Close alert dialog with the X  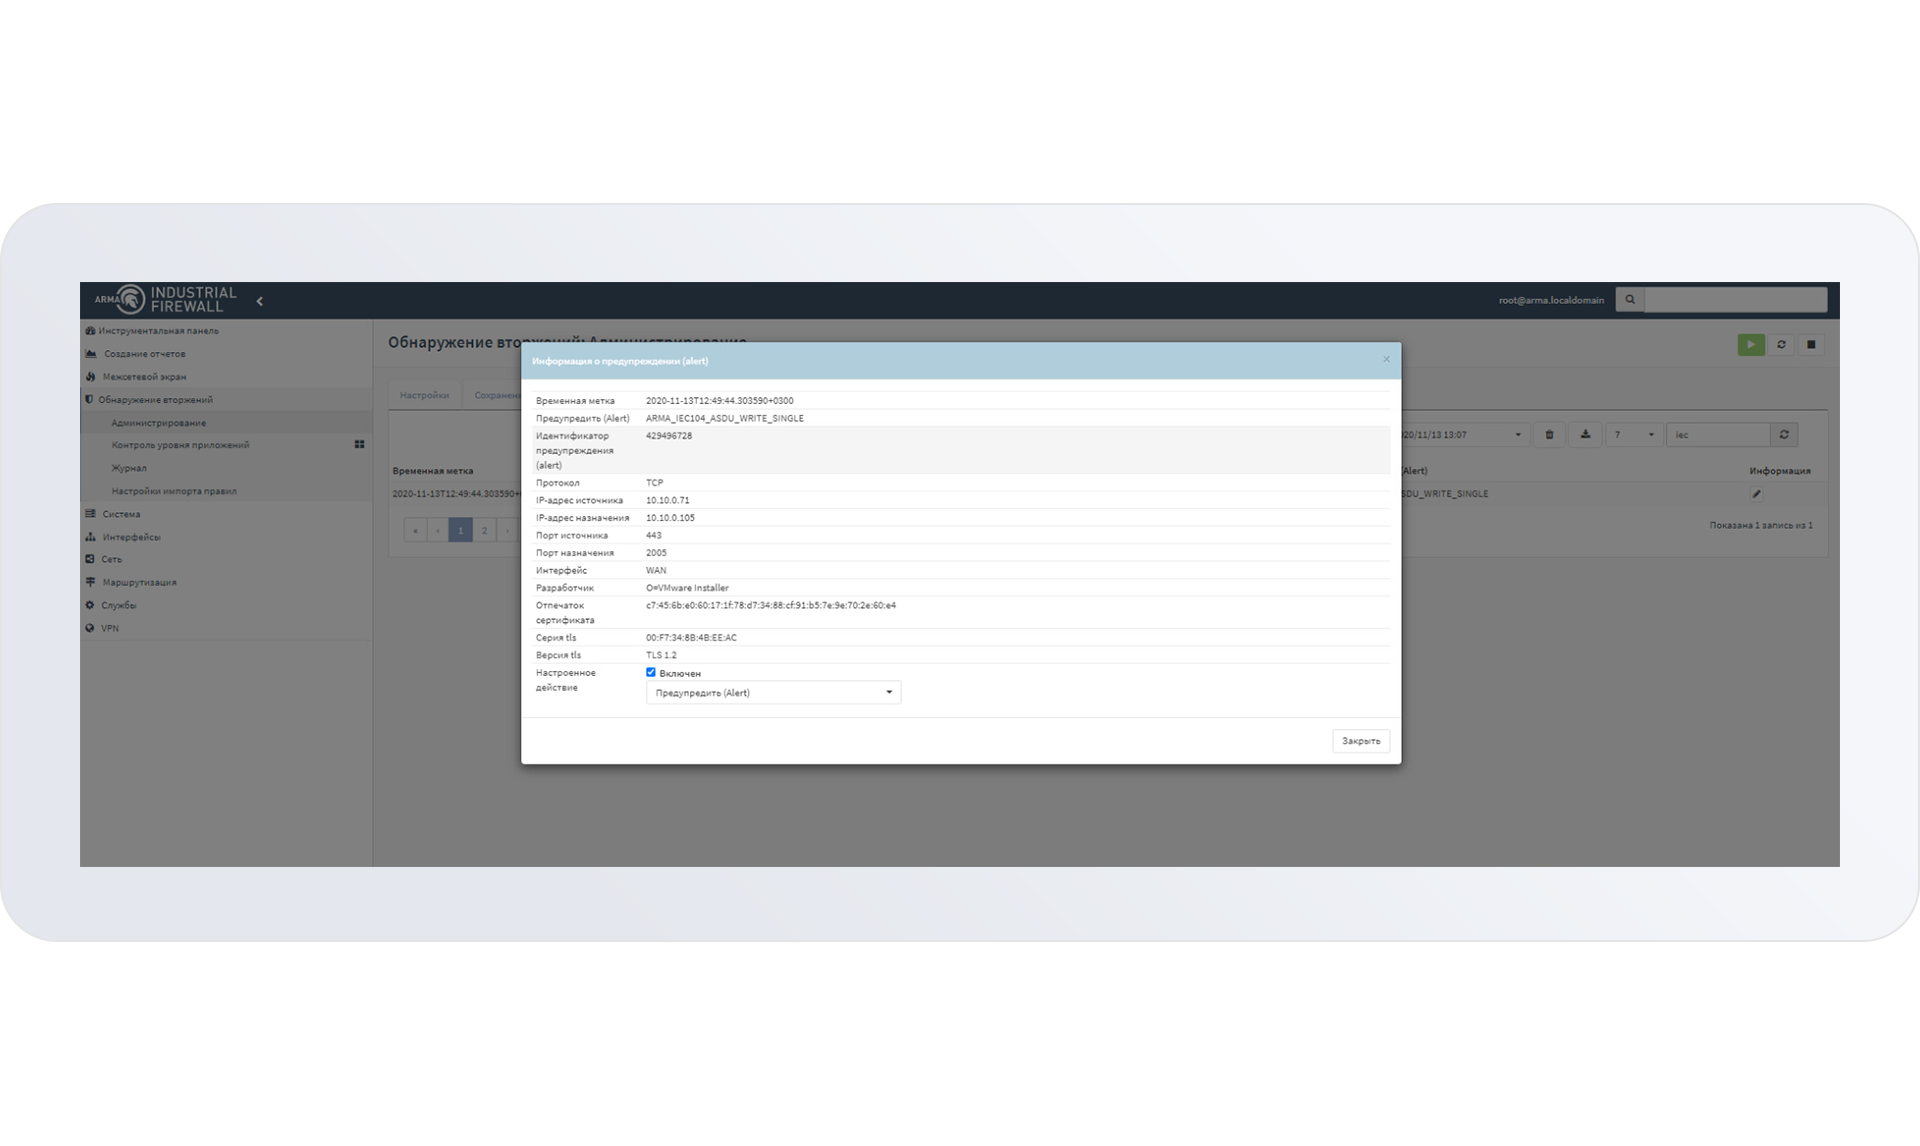click(1386, 360)
